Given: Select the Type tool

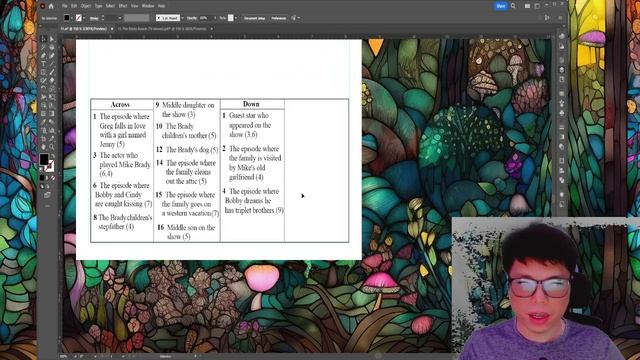Looking at the screenshot, I should (43, 63).
